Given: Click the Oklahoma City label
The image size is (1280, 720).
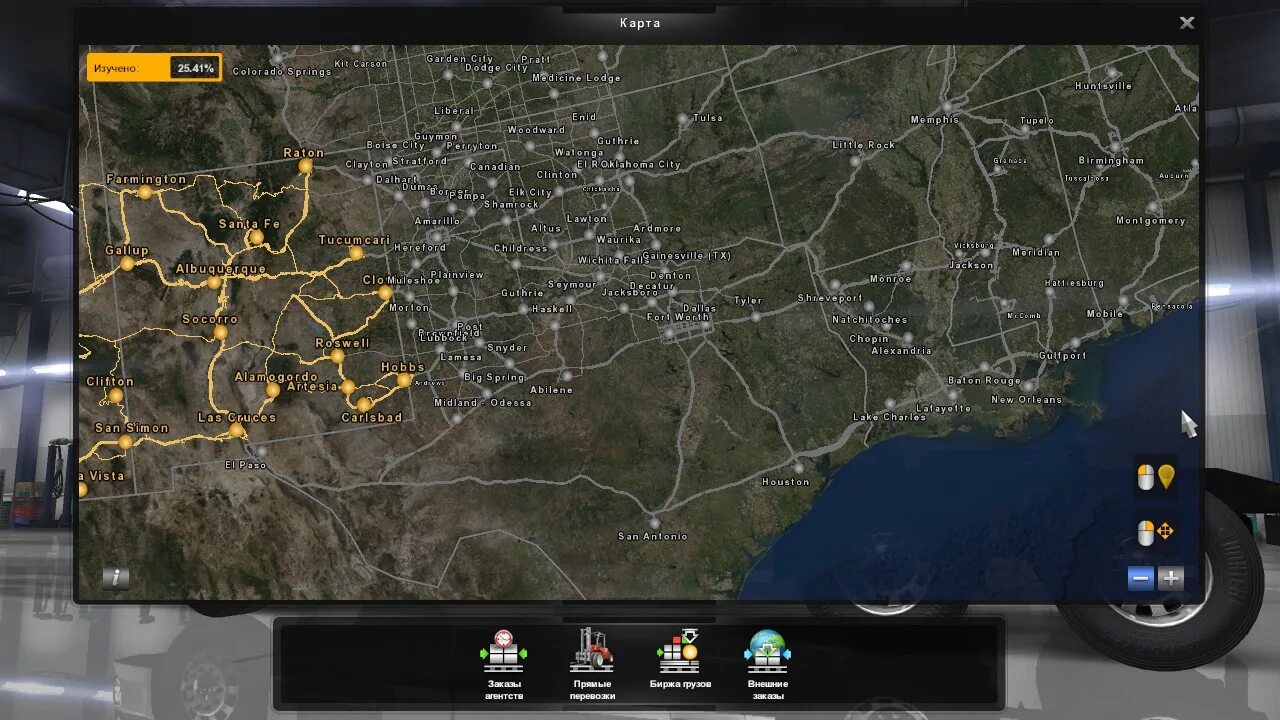Looking at the screenshot, I should 641,164.
